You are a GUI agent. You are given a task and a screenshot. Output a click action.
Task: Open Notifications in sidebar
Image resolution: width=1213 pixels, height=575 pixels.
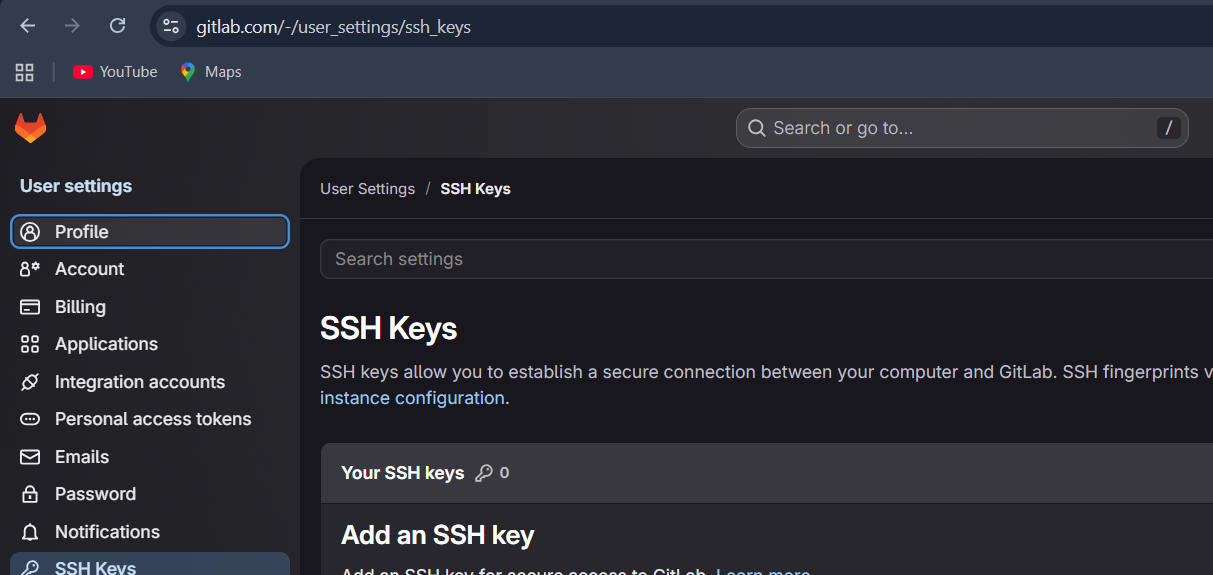click(150, 532)
